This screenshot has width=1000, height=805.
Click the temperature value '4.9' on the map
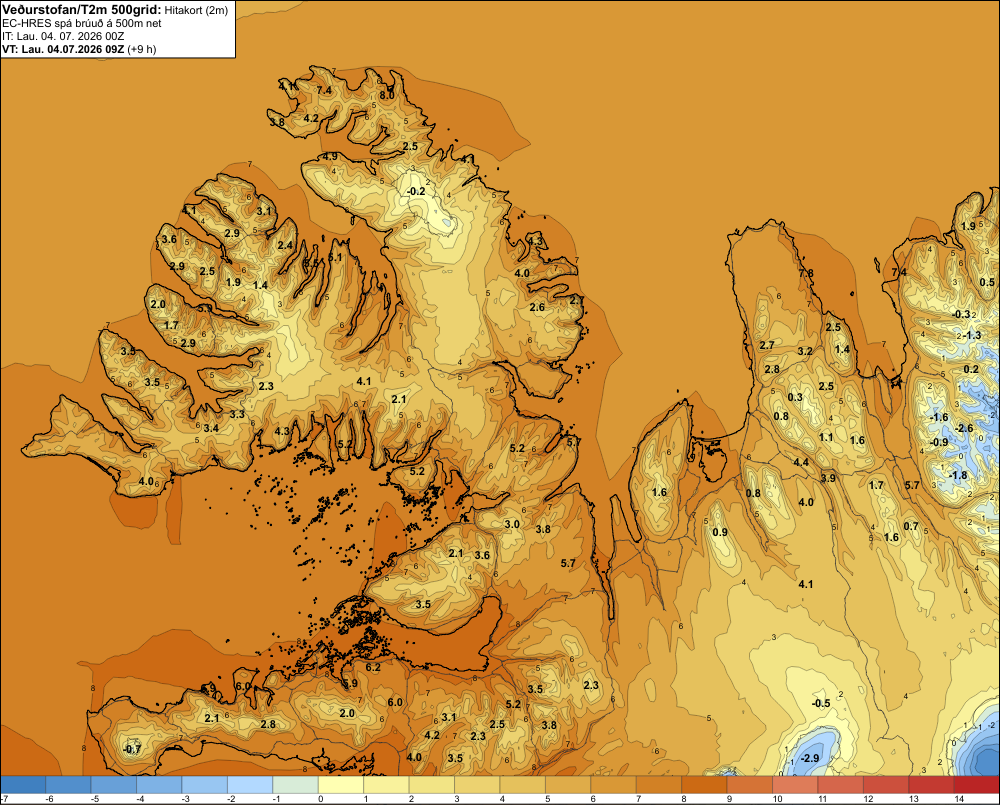click(330, 156)
